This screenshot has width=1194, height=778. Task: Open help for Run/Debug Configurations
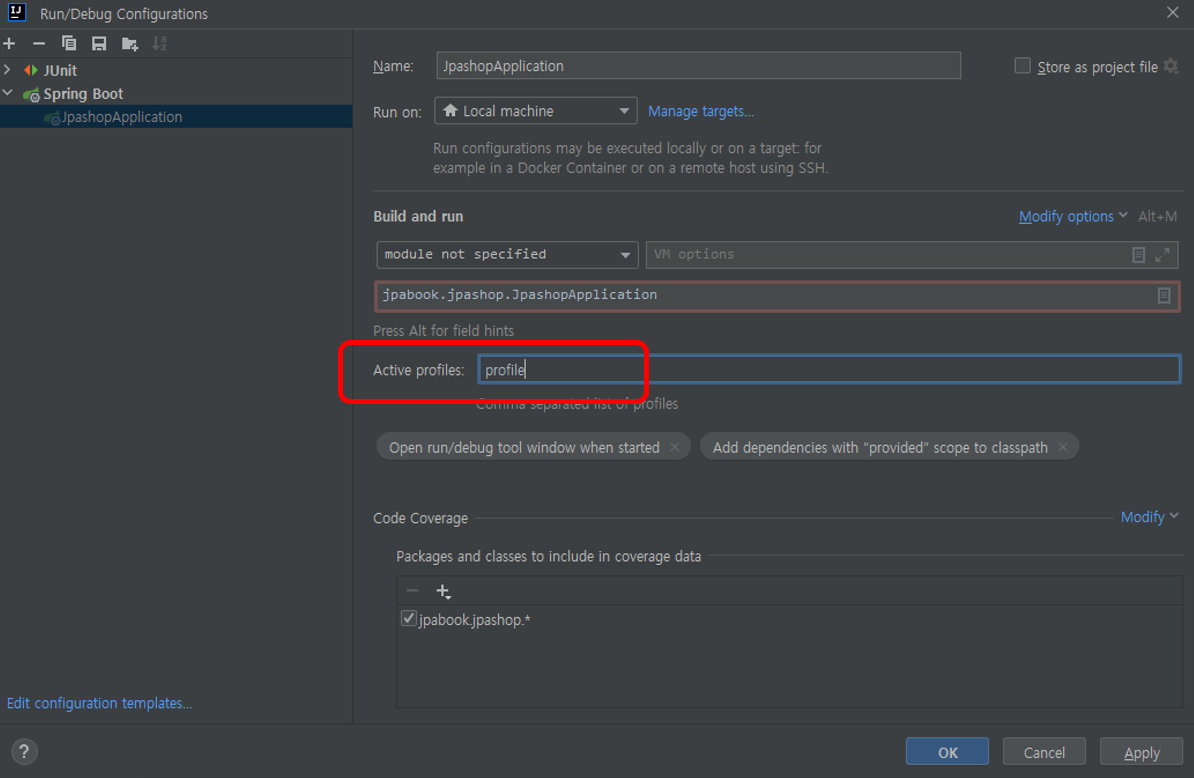(24, 751)
